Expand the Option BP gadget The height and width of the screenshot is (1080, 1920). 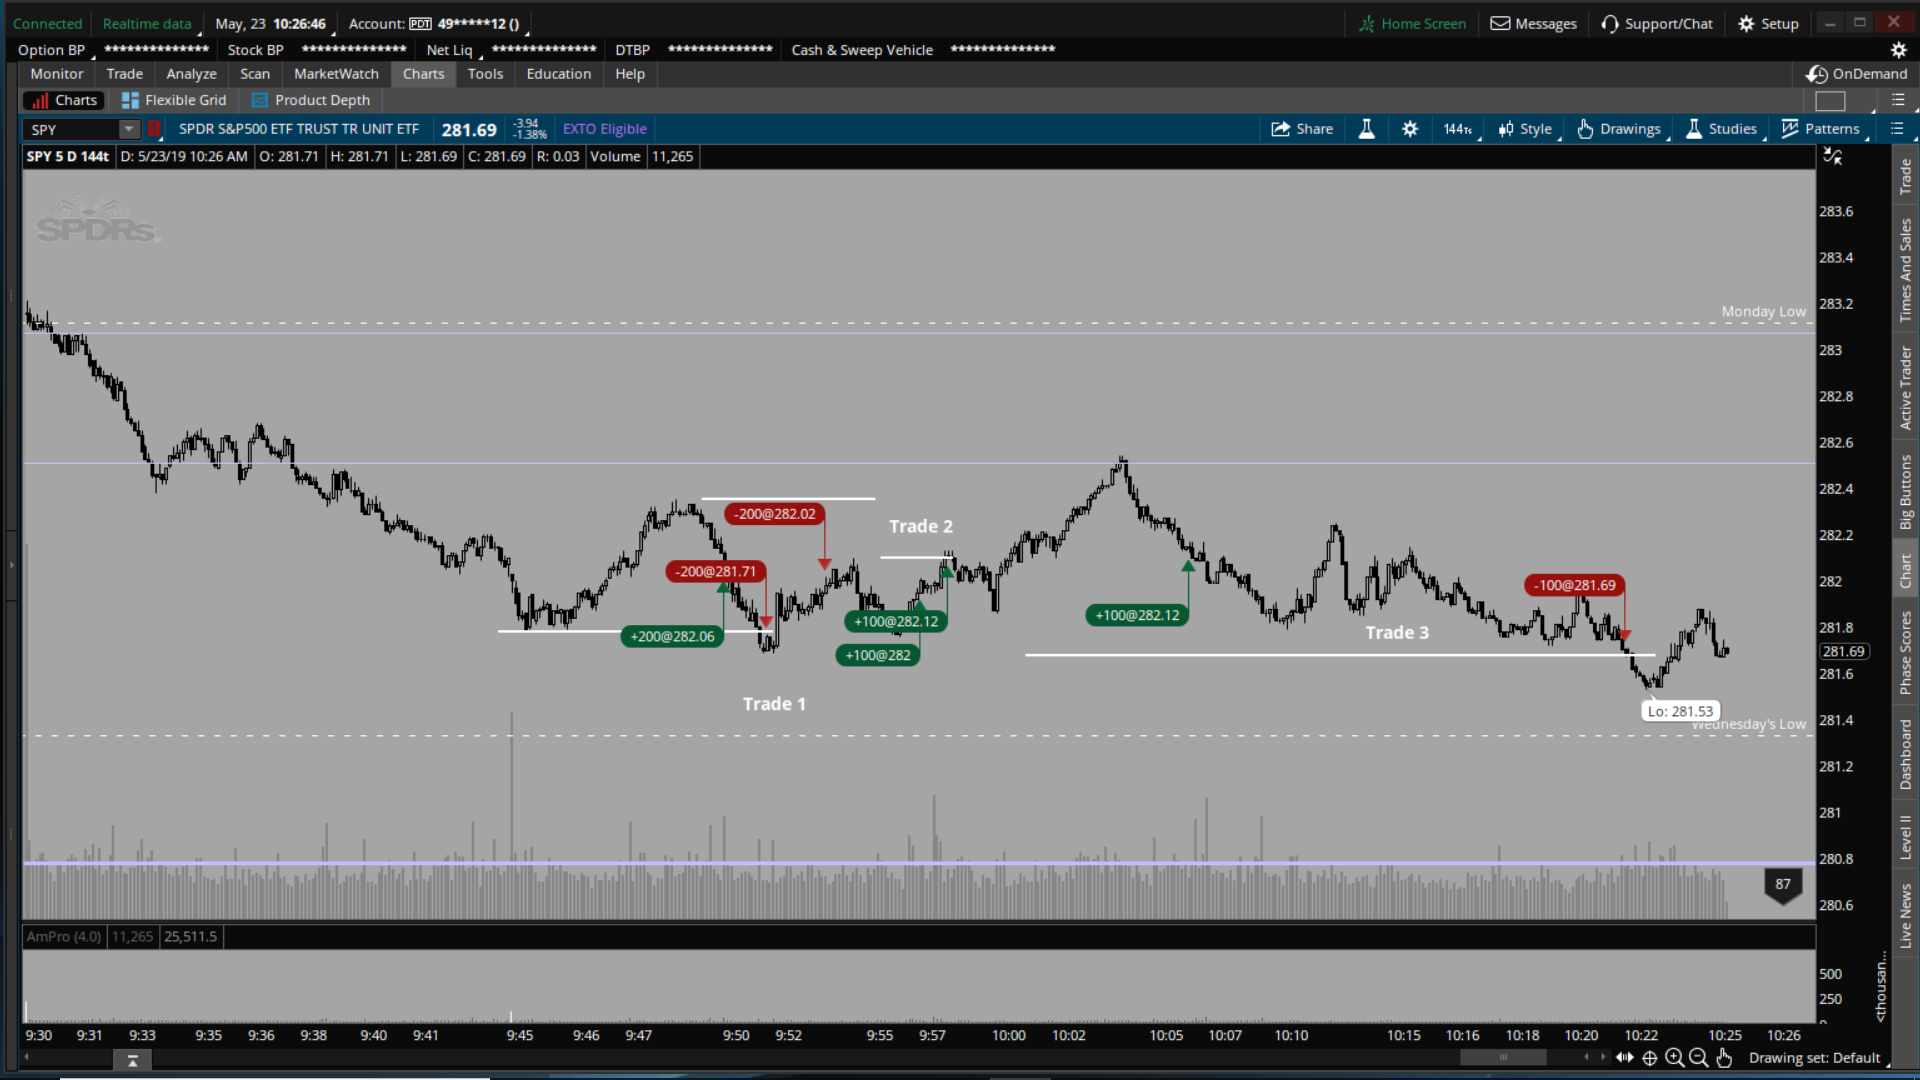click(52, 50)
